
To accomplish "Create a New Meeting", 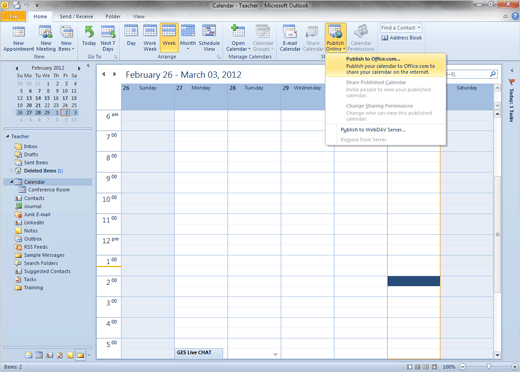I will [x=46, y=39].
